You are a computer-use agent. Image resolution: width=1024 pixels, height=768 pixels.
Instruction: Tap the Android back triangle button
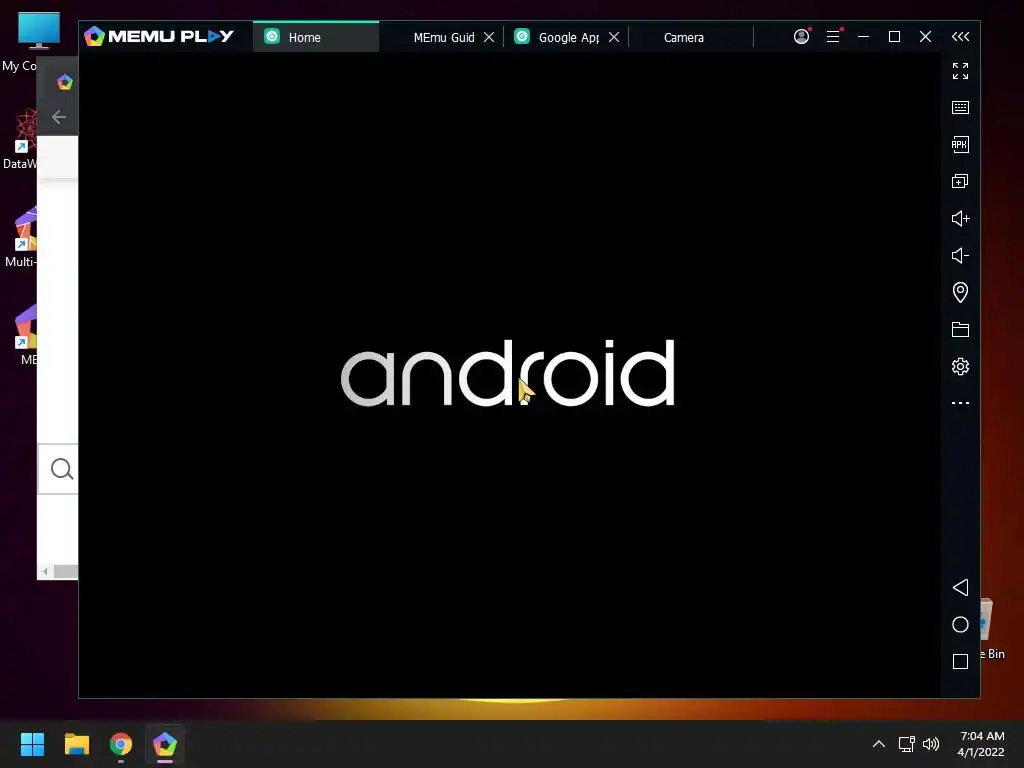960,587
